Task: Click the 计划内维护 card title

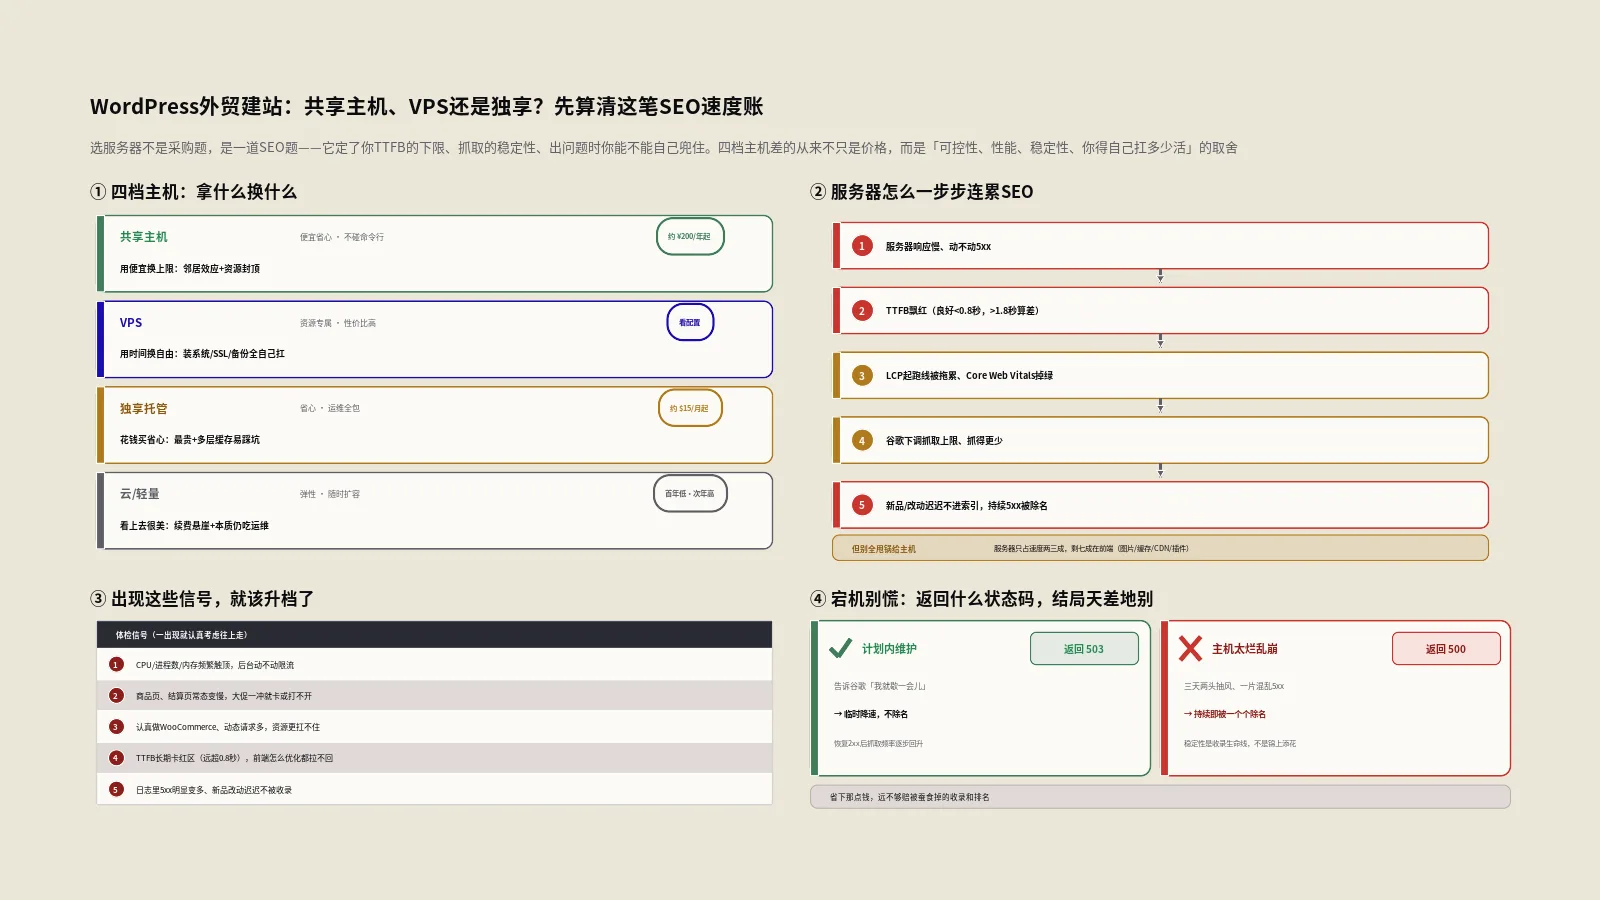Action: pyautogui.click(x=889, y=649)
